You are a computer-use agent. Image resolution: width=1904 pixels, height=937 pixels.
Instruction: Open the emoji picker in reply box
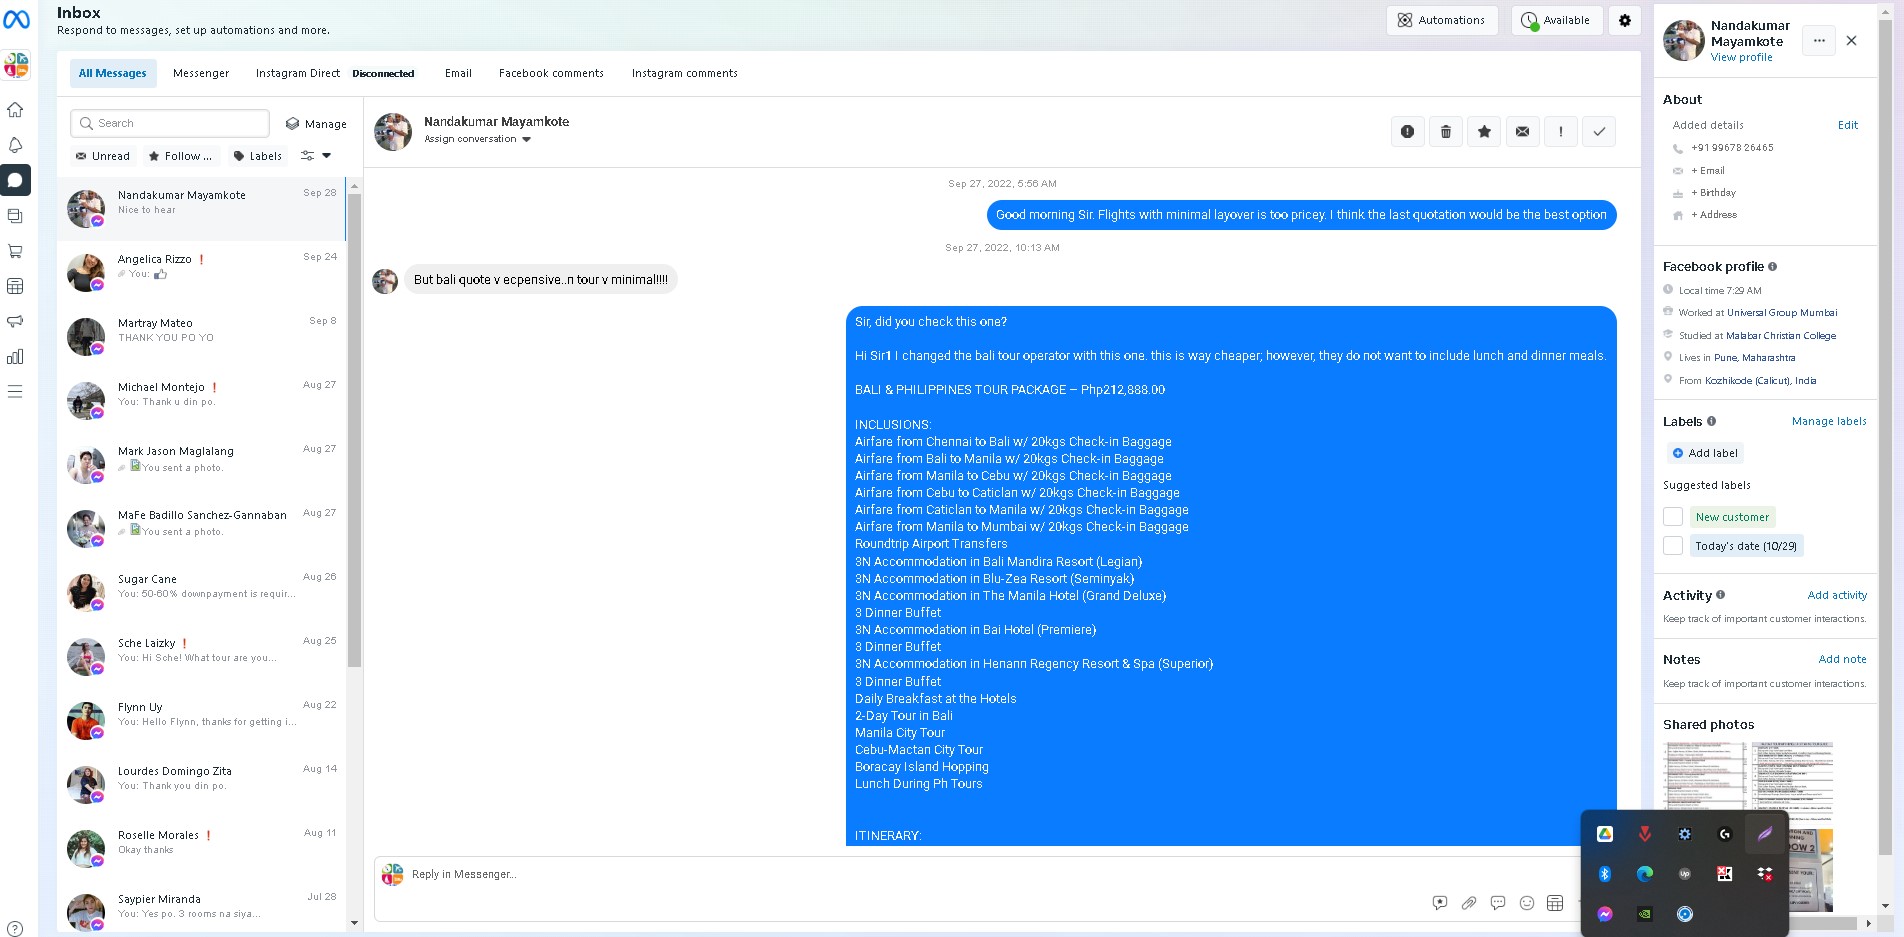[x=1527, y=903]
